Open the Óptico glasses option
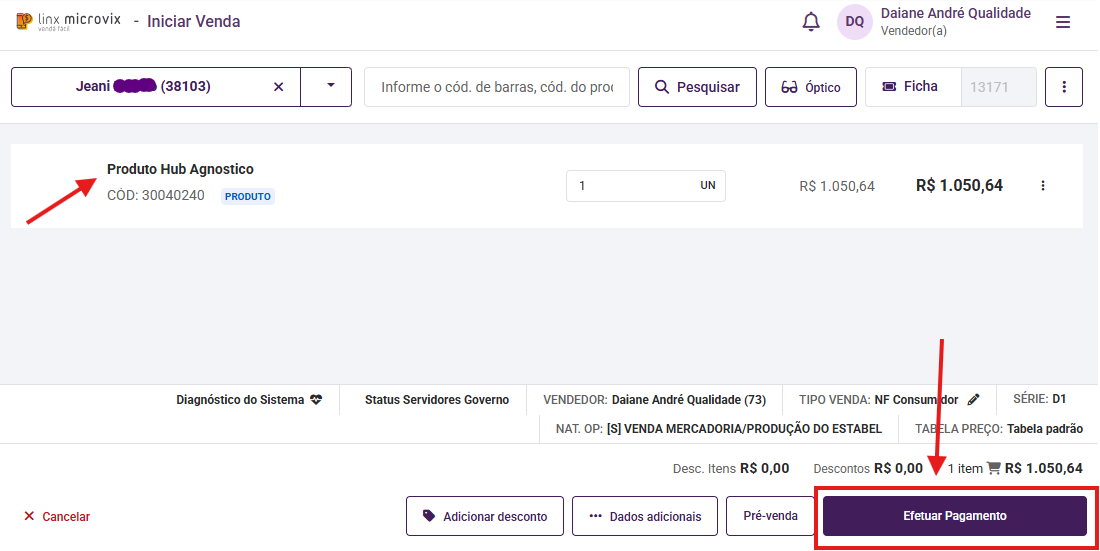The height and width of the screenshot is (551, 1100). coord(811,87)
